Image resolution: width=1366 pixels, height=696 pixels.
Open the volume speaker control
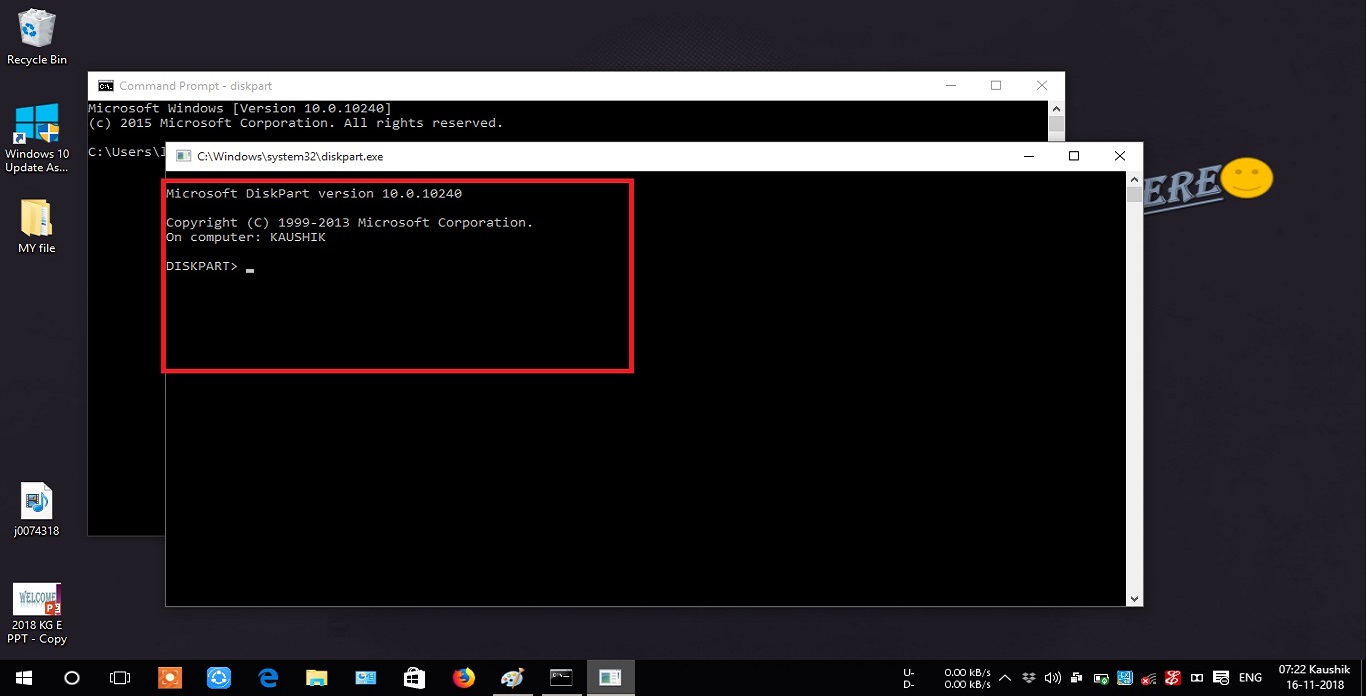pos(1052,678)
